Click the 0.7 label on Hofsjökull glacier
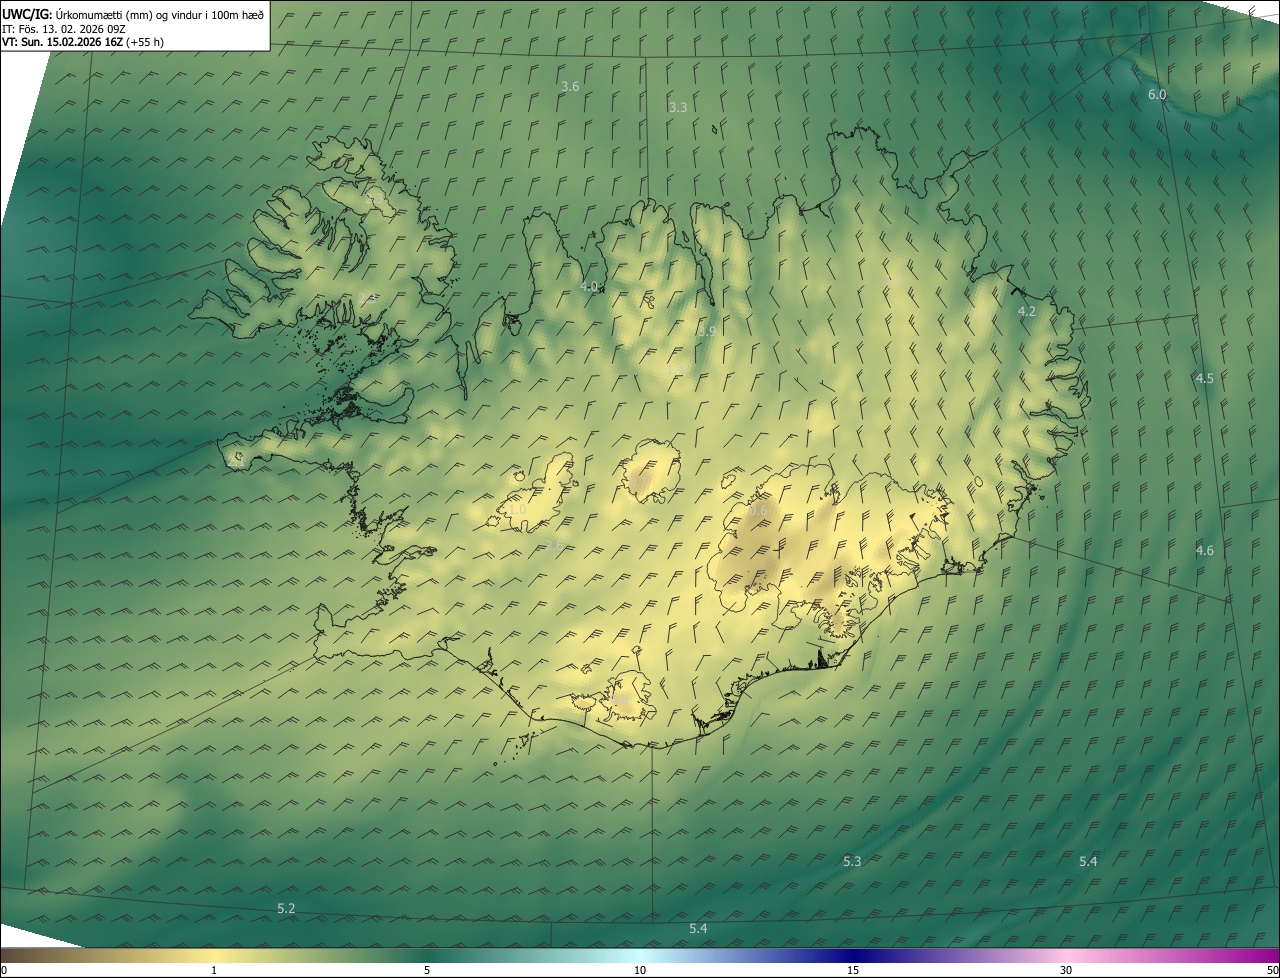Image resolution: width=1280 pixels, height=978 pixels. pyautogui.click(x=638, y=484)
